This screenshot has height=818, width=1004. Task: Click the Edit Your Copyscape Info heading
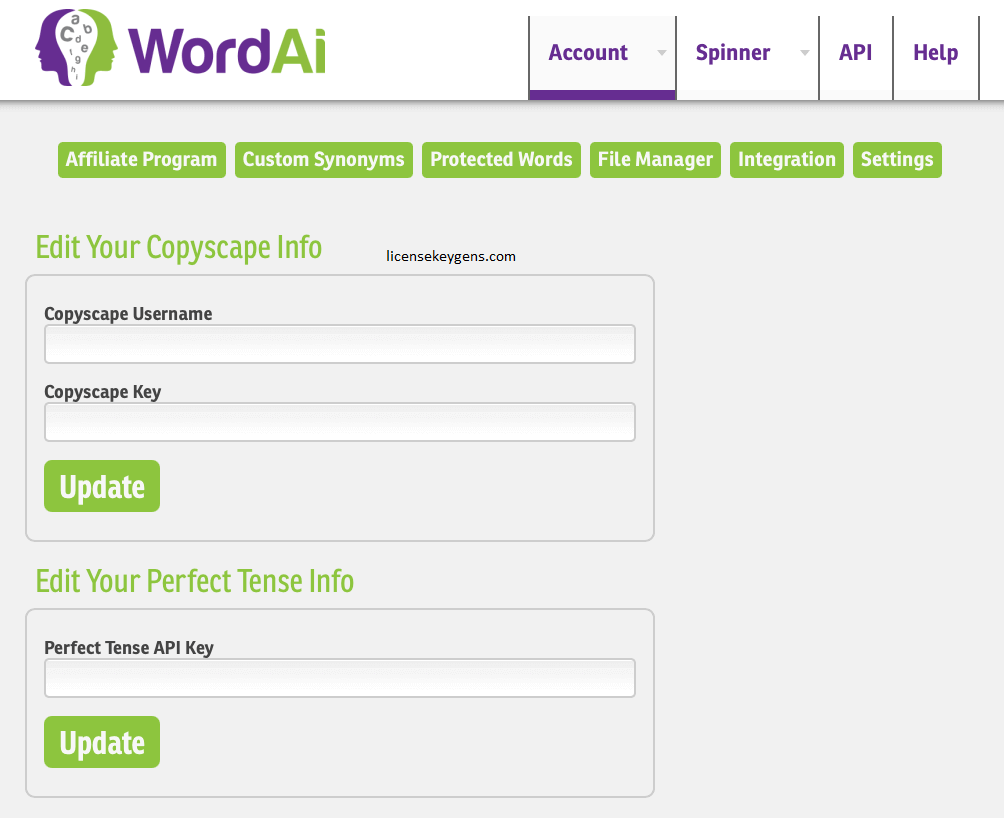(x=179, y=248)
